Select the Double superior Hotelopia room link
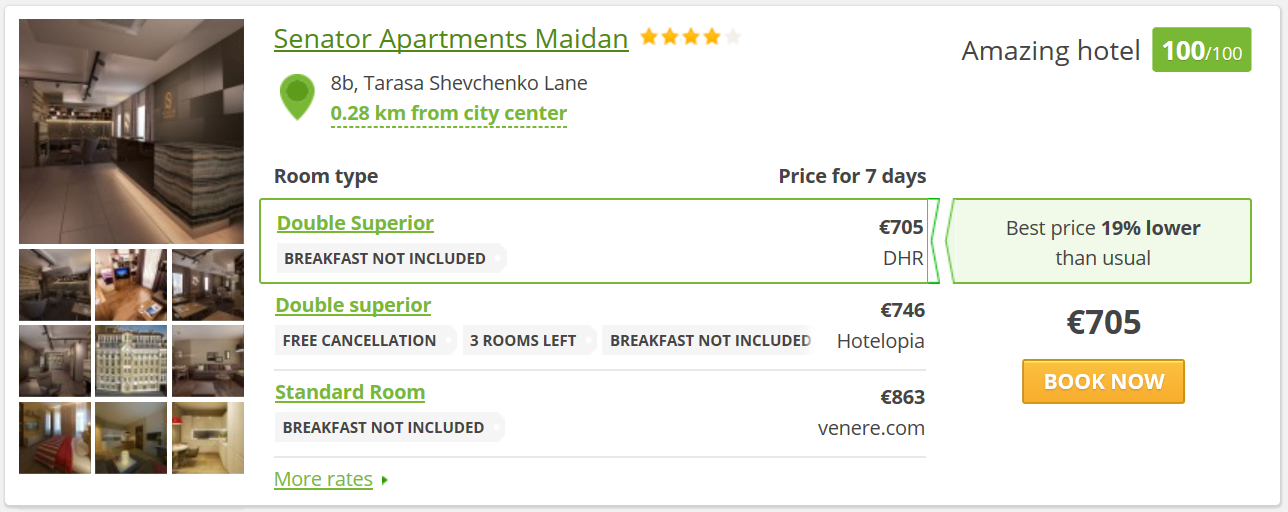Viewport: 1288px width, 512px height. (353, 305)
